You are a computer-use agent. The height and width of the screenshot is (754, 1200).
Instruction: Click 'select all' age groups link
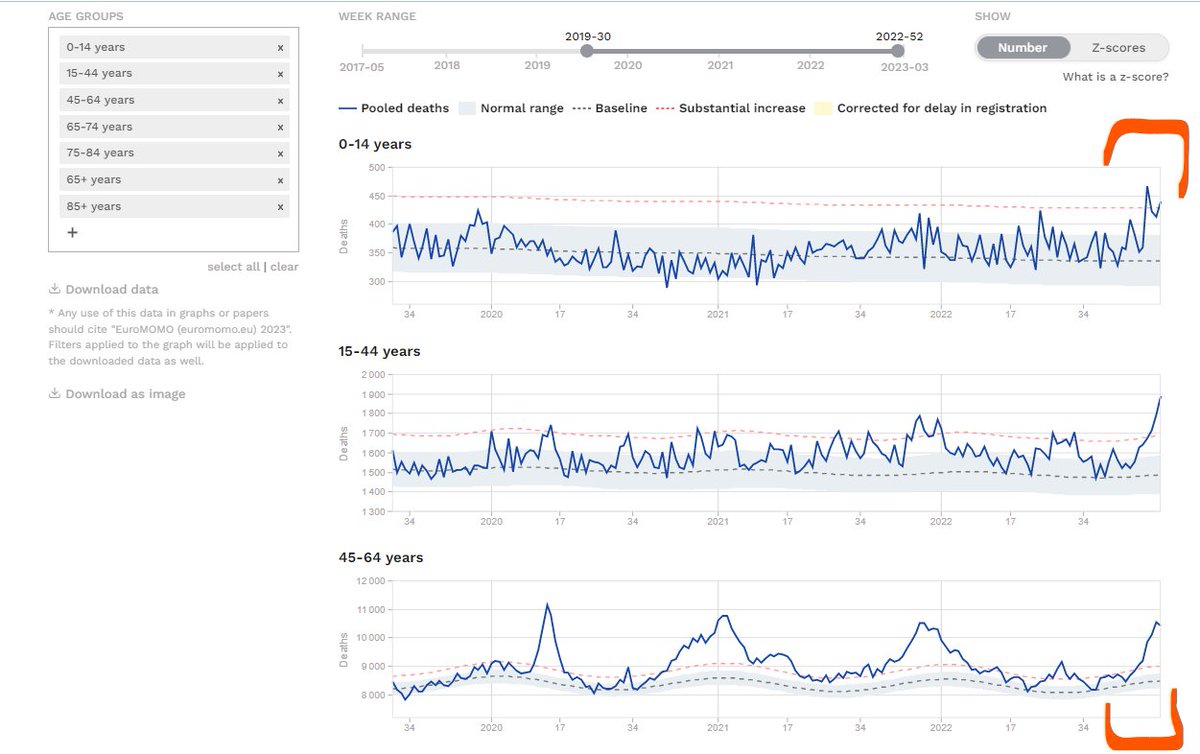pos(234,267)
